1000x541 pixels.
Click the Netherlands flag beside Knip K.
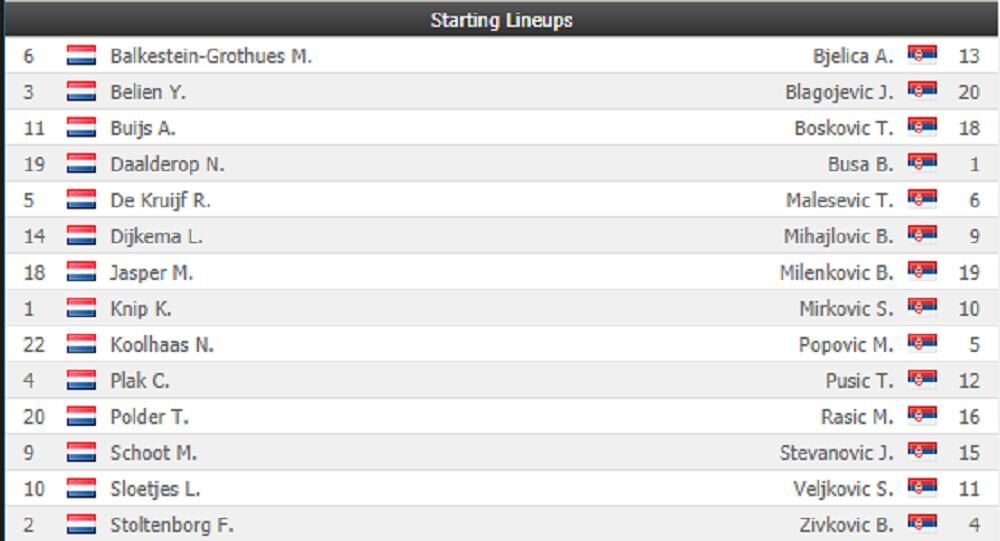point(81,309)
